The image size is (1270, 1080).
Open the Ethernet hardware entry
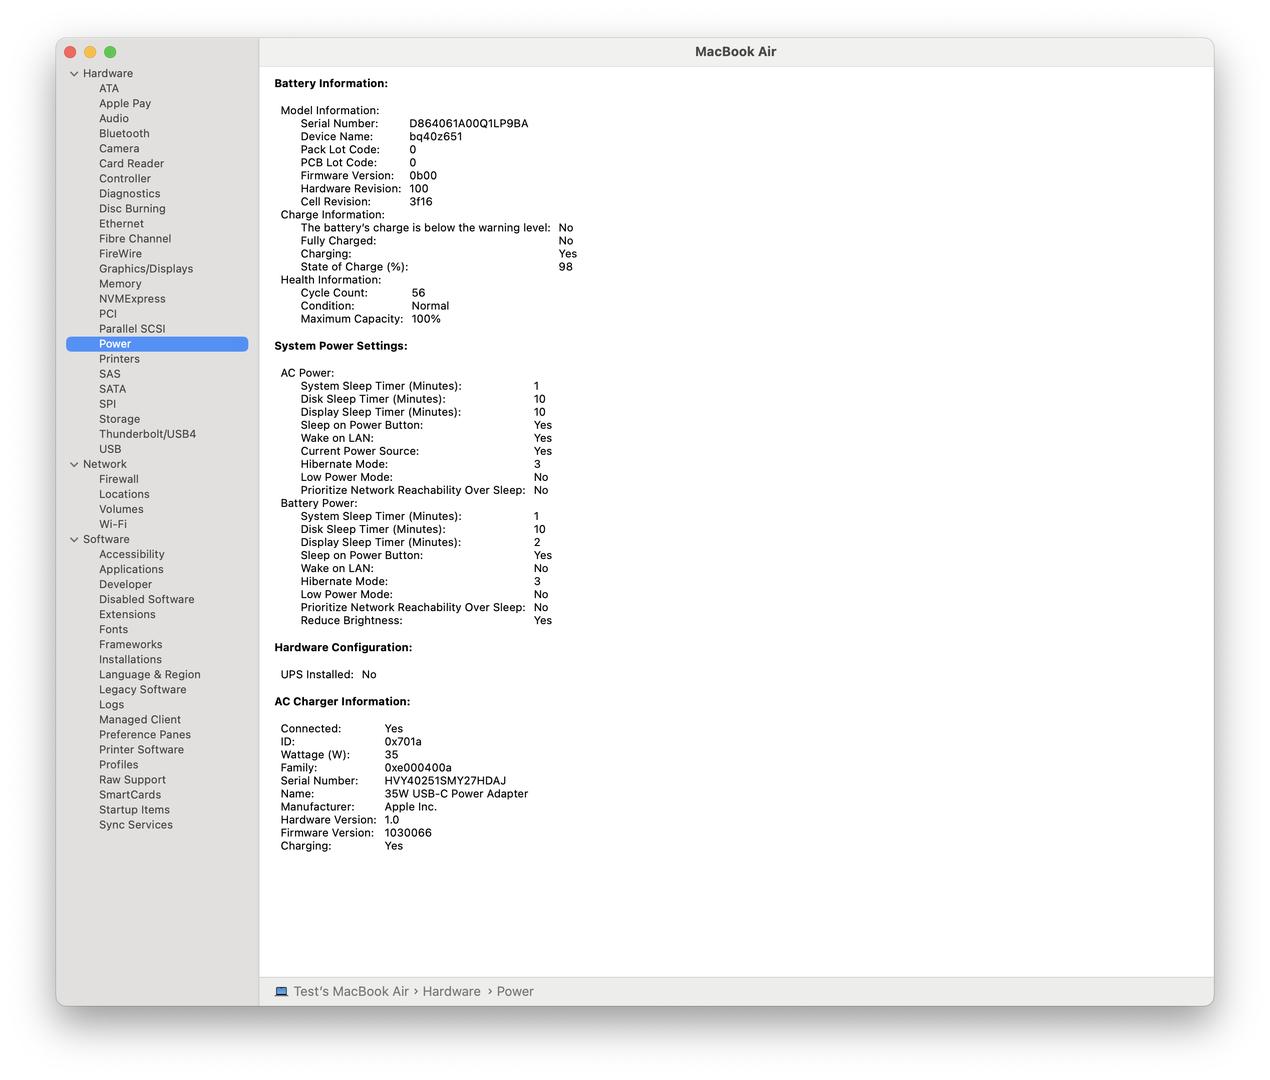pyautogui.click(x=121, y=224)
